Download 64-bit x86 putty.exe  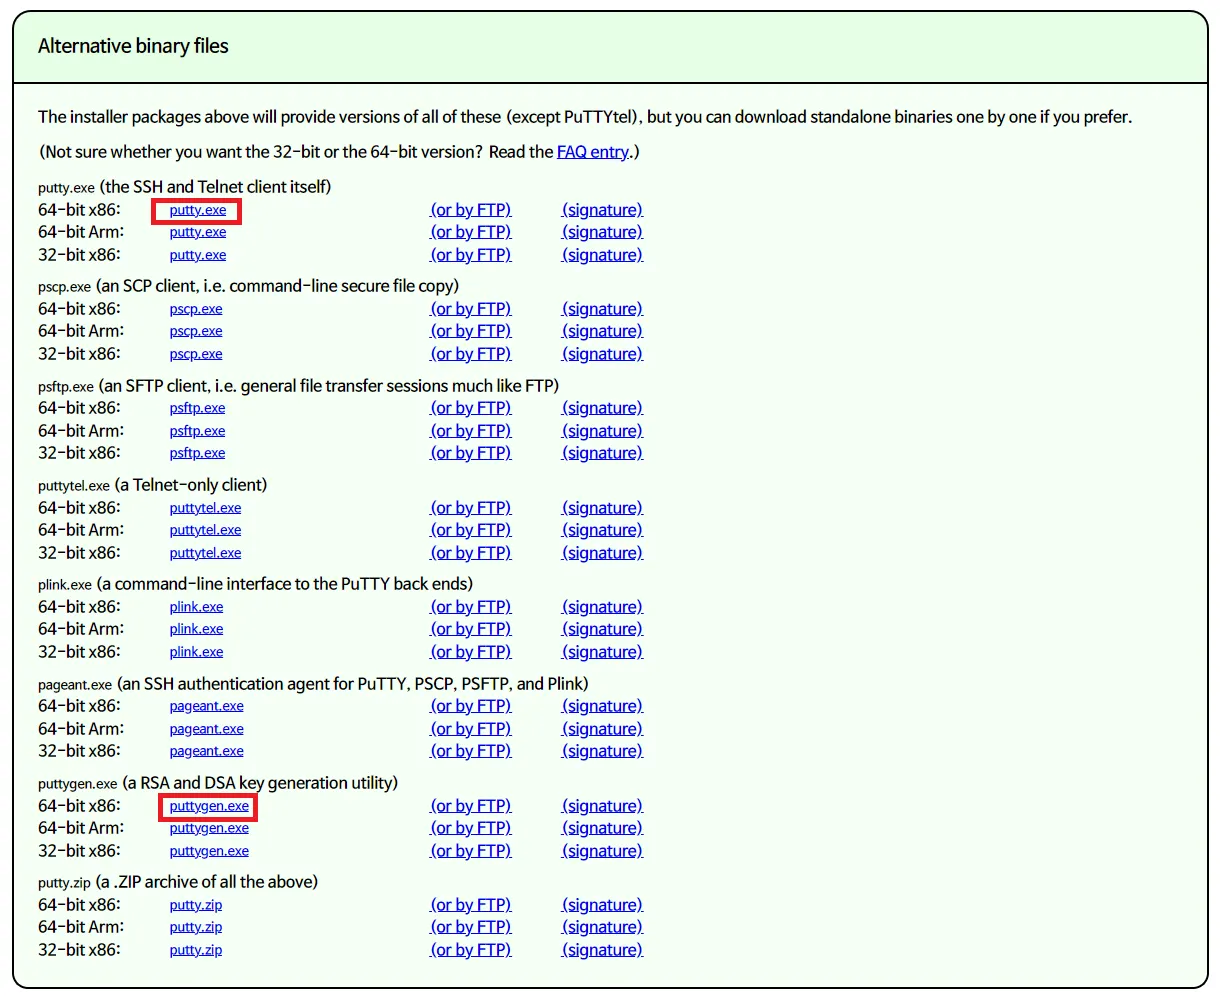point(198,210)
